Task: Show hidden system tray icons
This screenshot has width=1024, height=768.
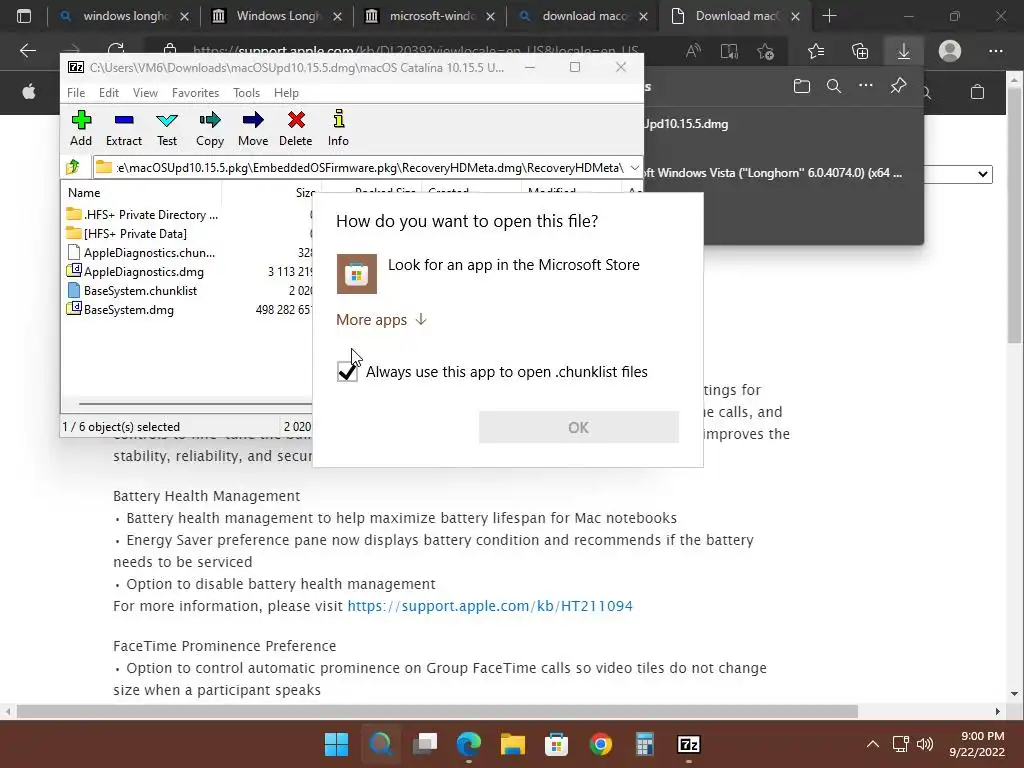Action: pos(872,744)
